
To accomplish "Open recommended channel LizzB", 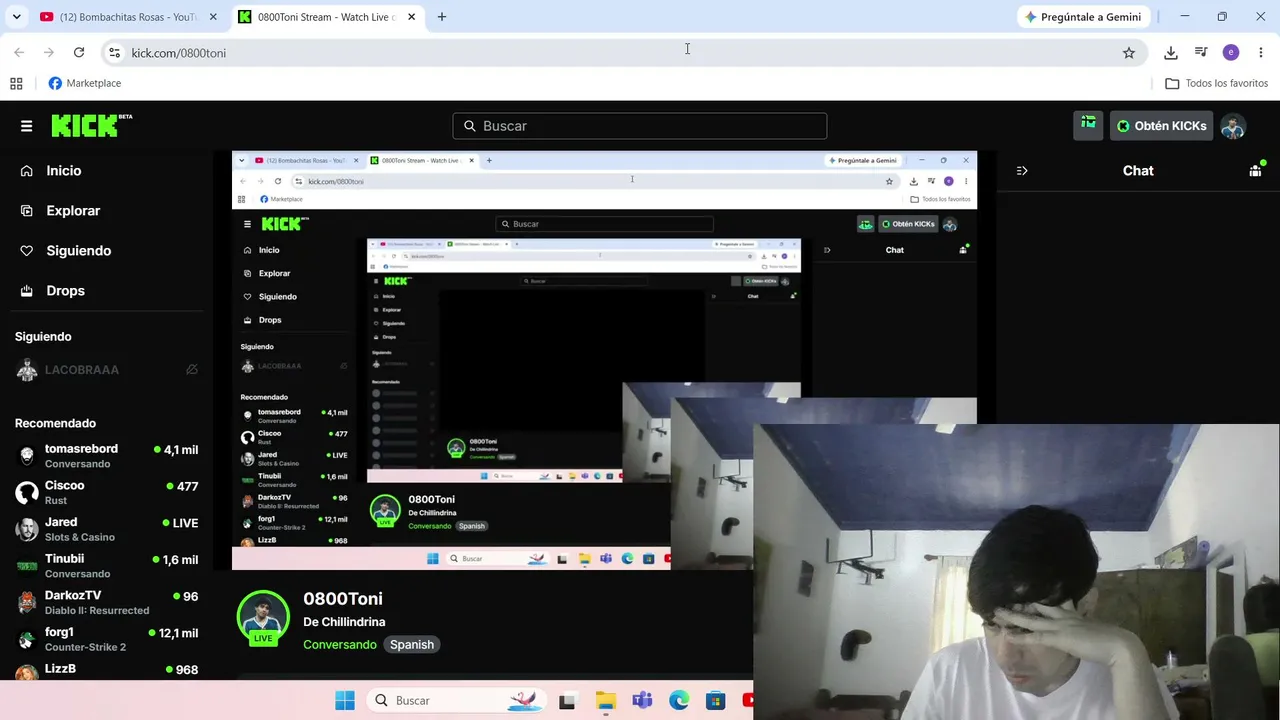I will tap(106, 669).
